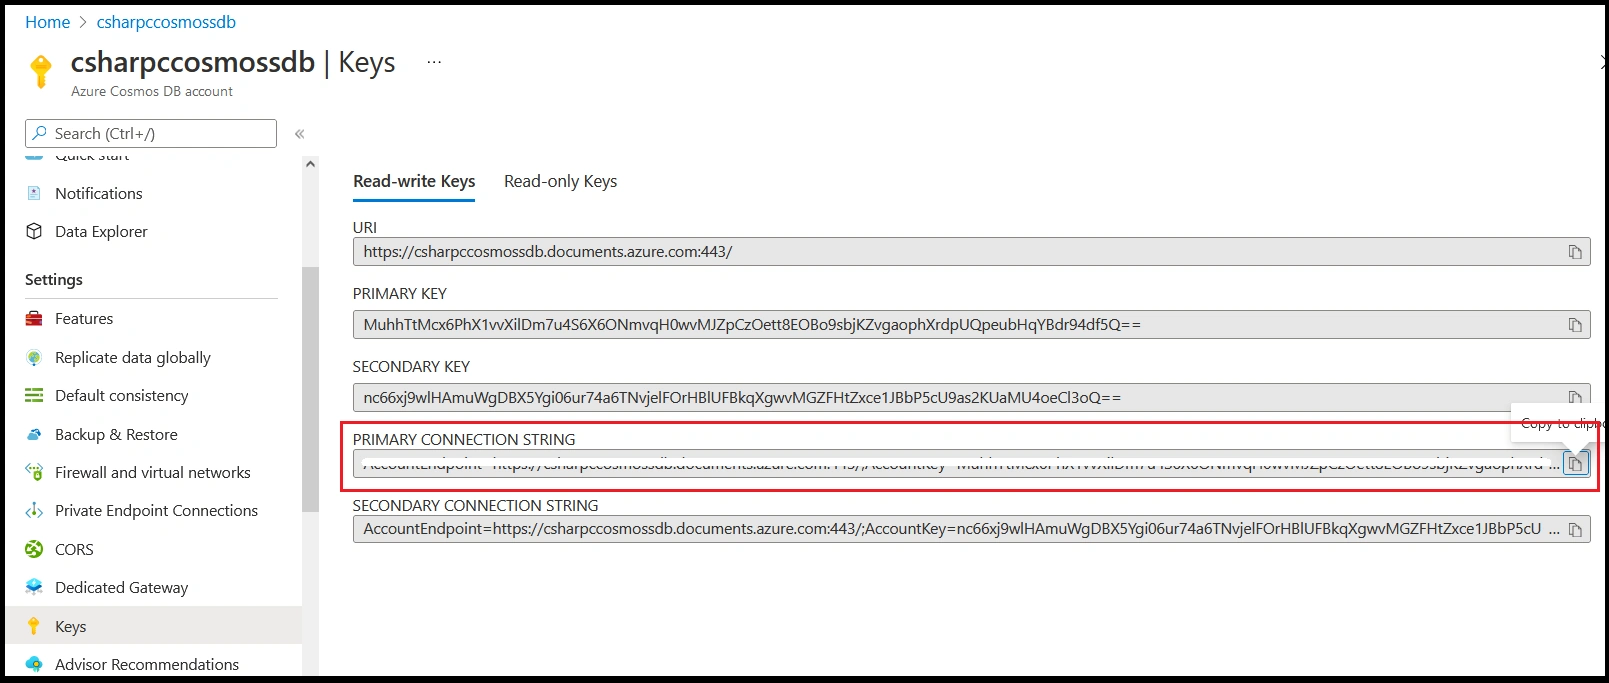The width and height of the screenshot is (1609, 683).
Task: Open Advisor Recommendations
Action: click(x=146, y=665)
